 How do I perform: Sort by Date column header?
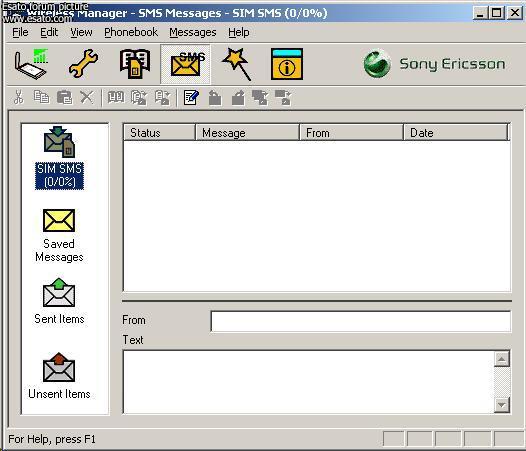click(x=456, y=133)
